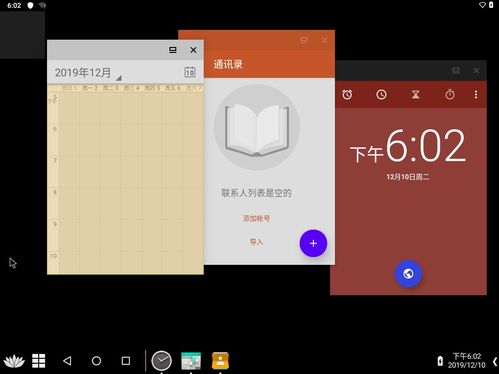Click the back triangle navigation button
Viewport: 499px width, 374px height.
point(67,361)
